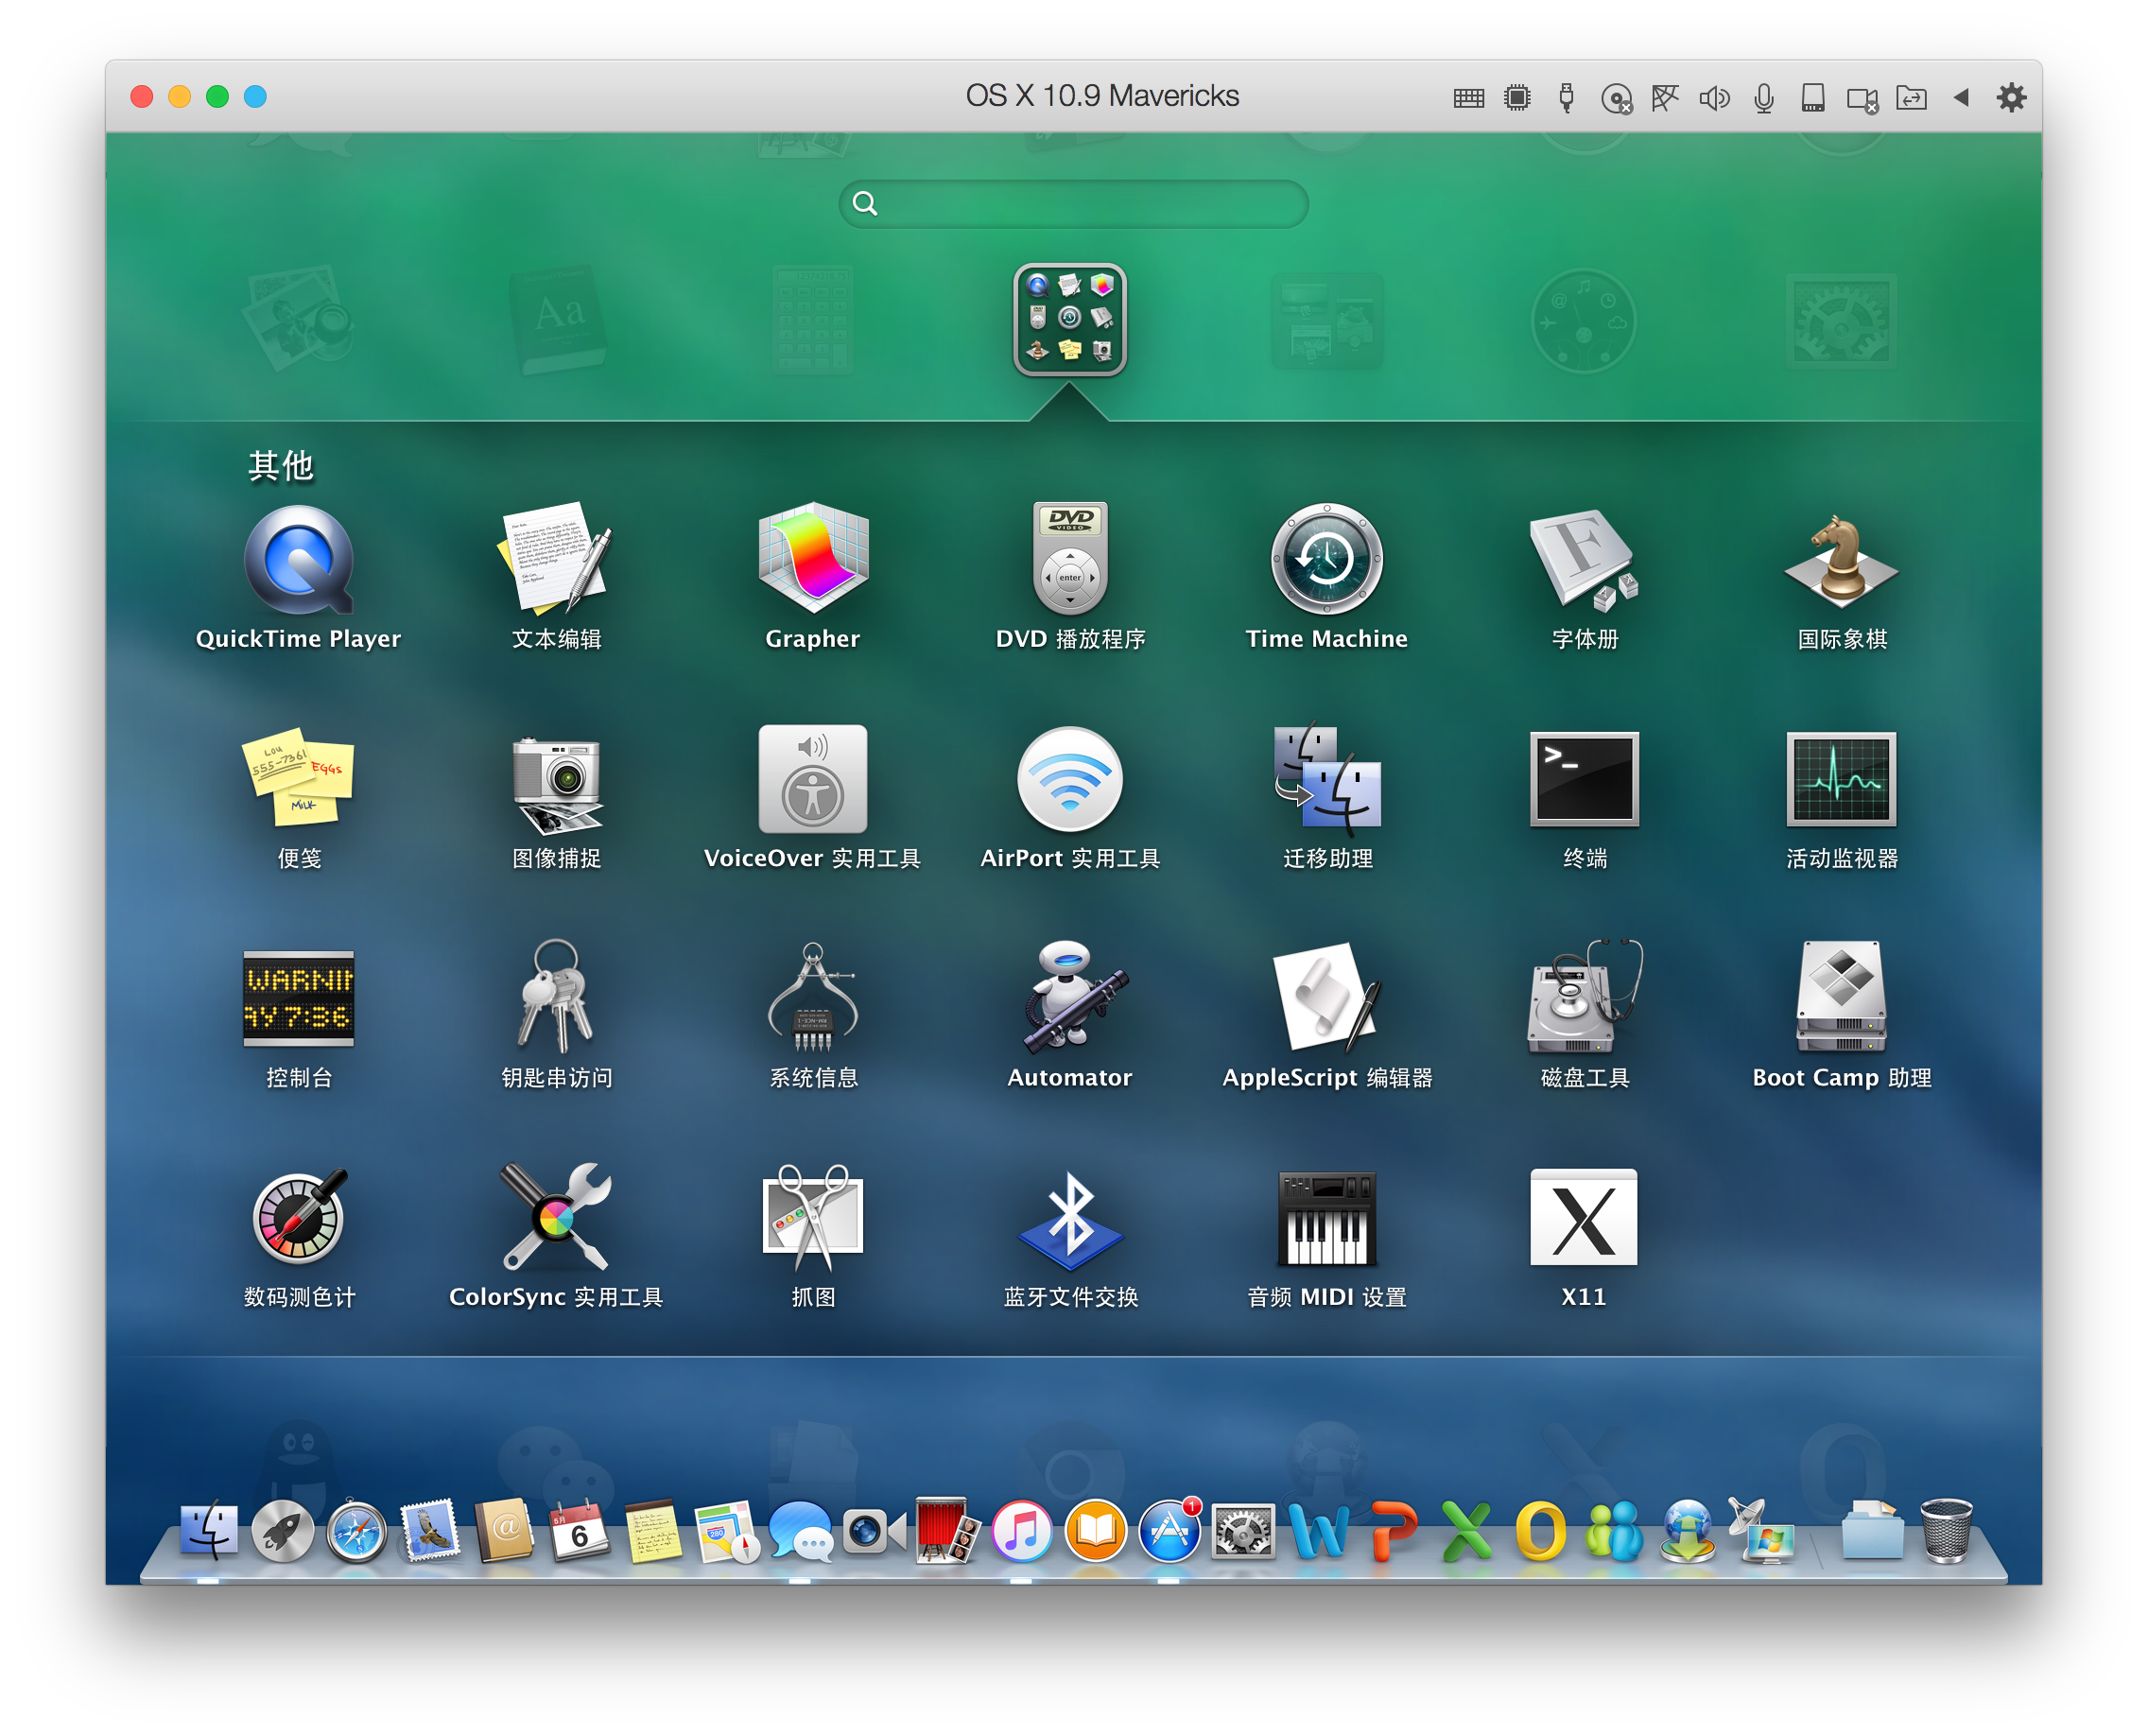Launch AirPort 实用工具
The height and width of the screenshot is (1736, 2148).
point(1070,780)
